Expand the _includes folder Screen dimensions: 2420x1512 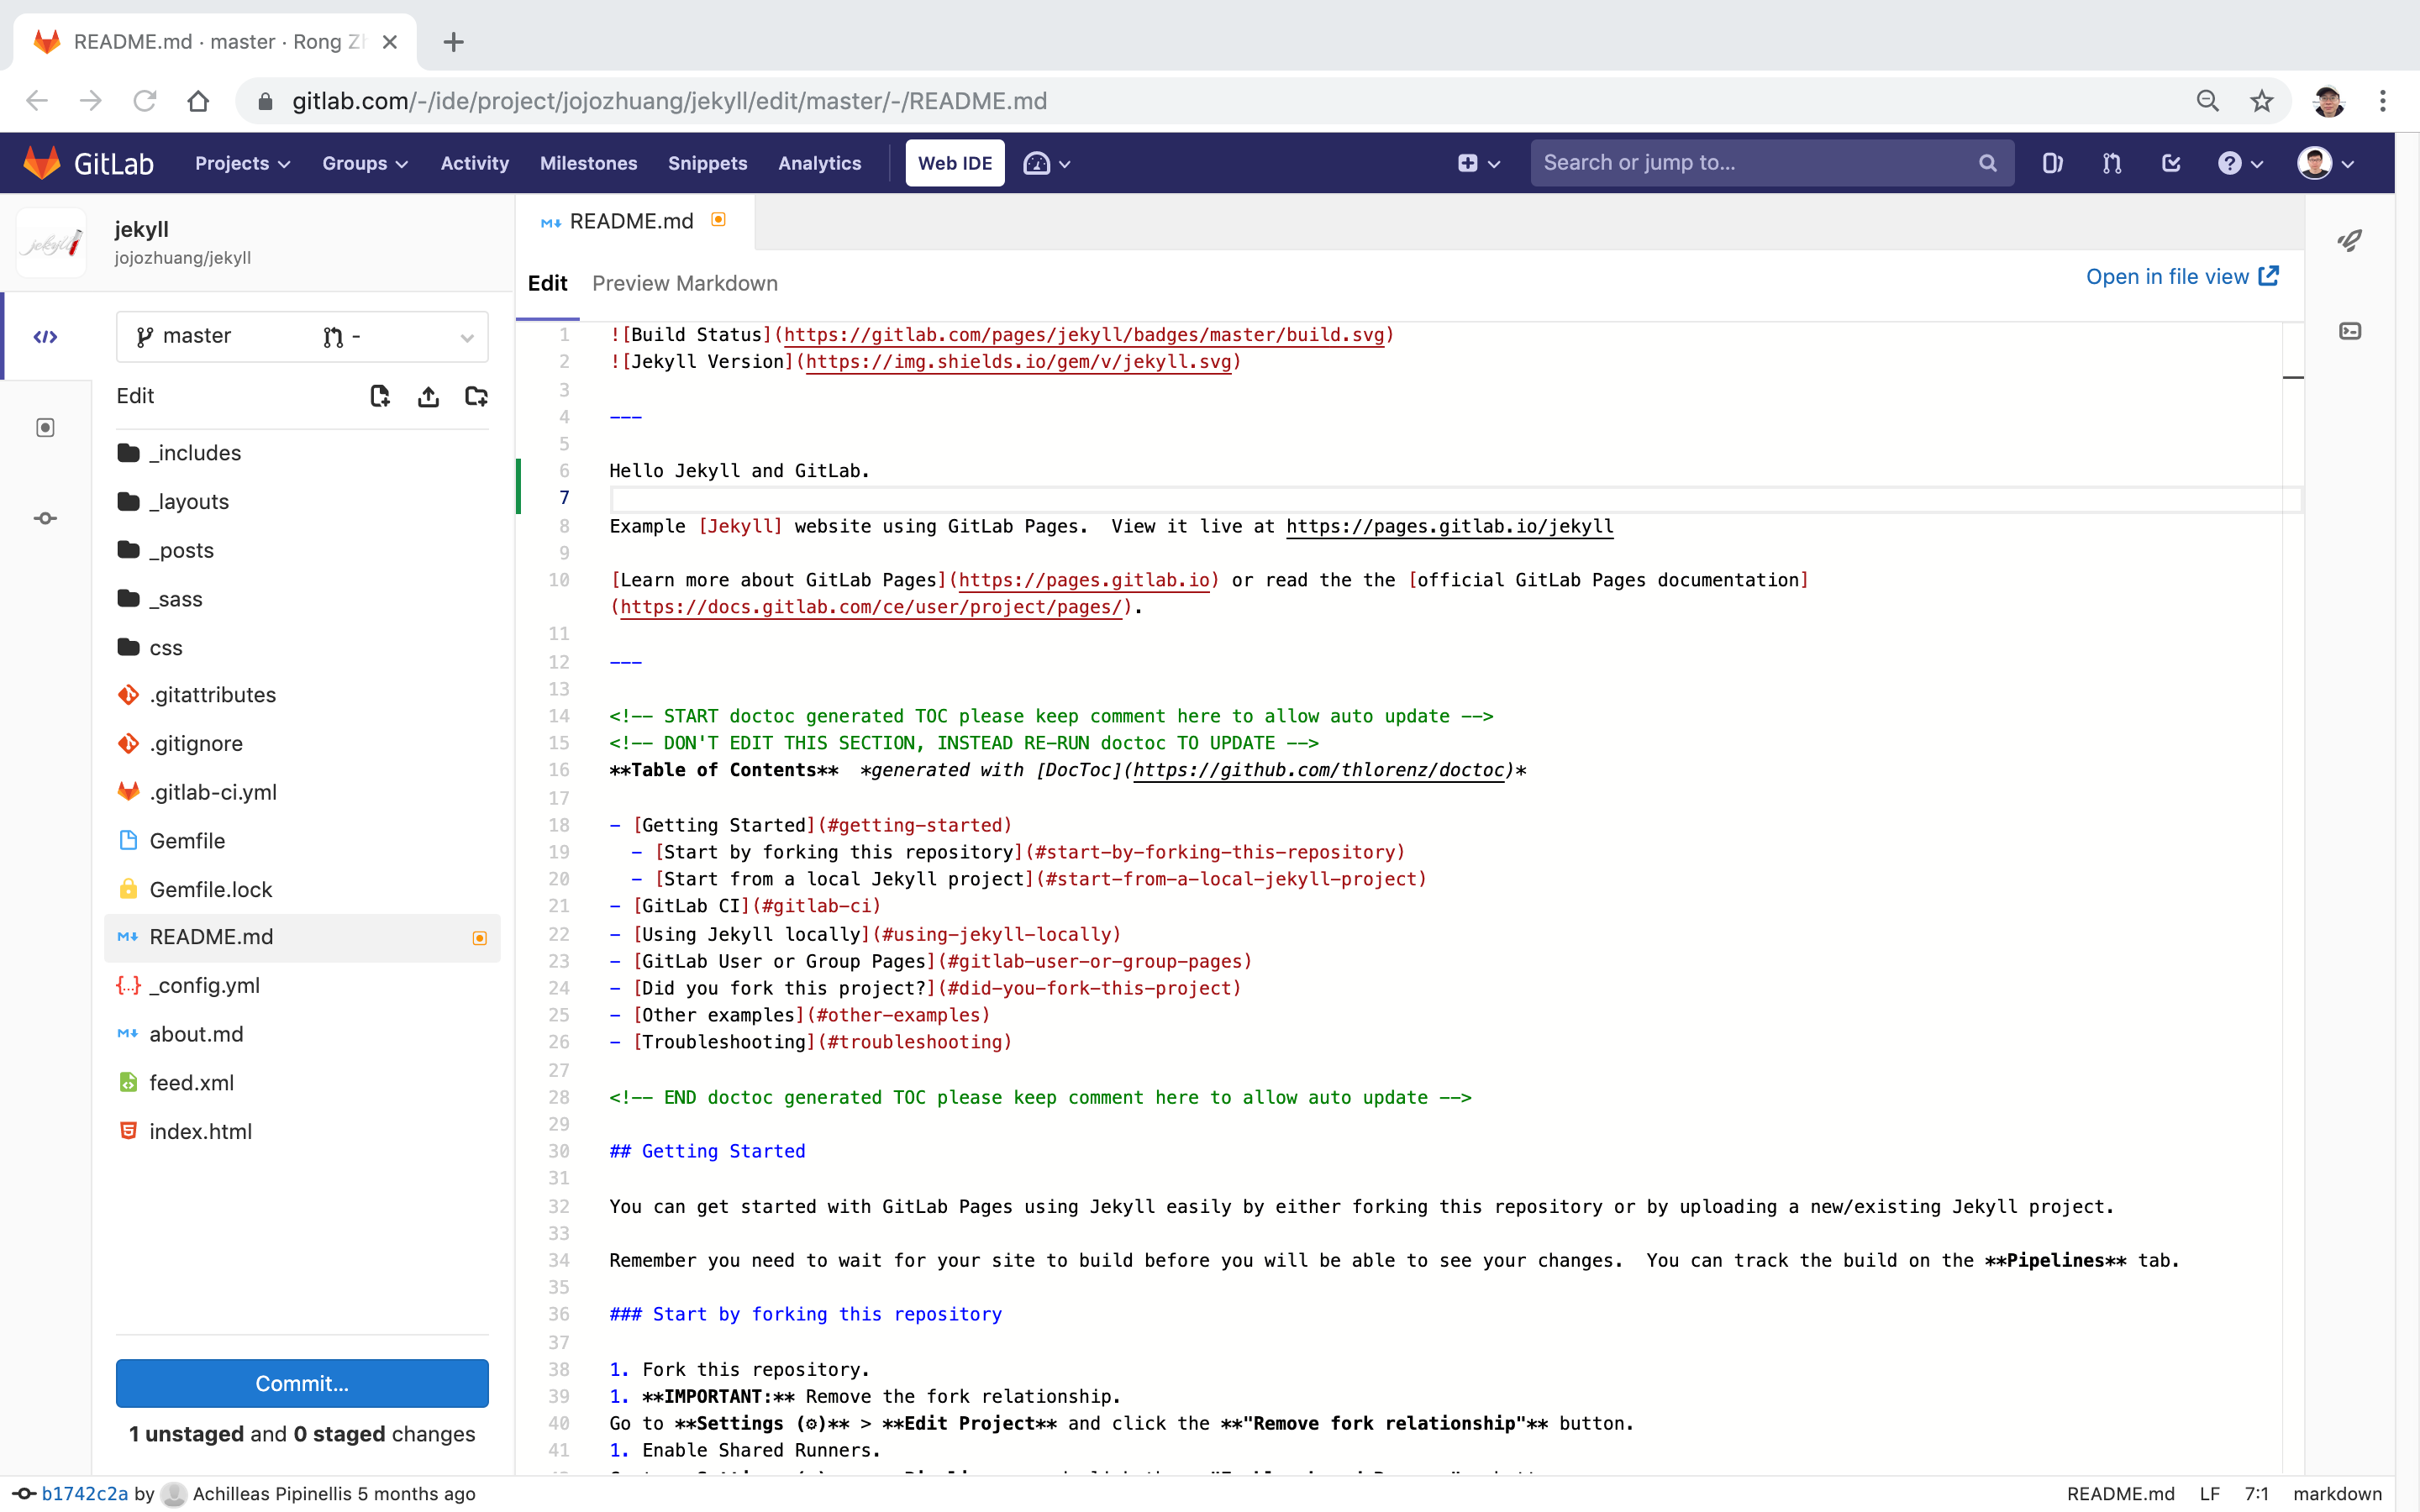302,453
